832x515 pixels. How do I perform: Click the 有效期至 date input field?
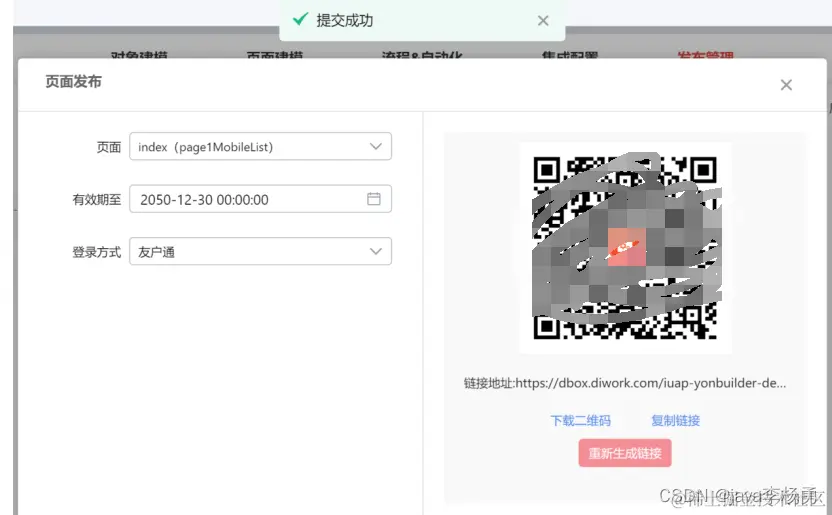pos(261,199)
